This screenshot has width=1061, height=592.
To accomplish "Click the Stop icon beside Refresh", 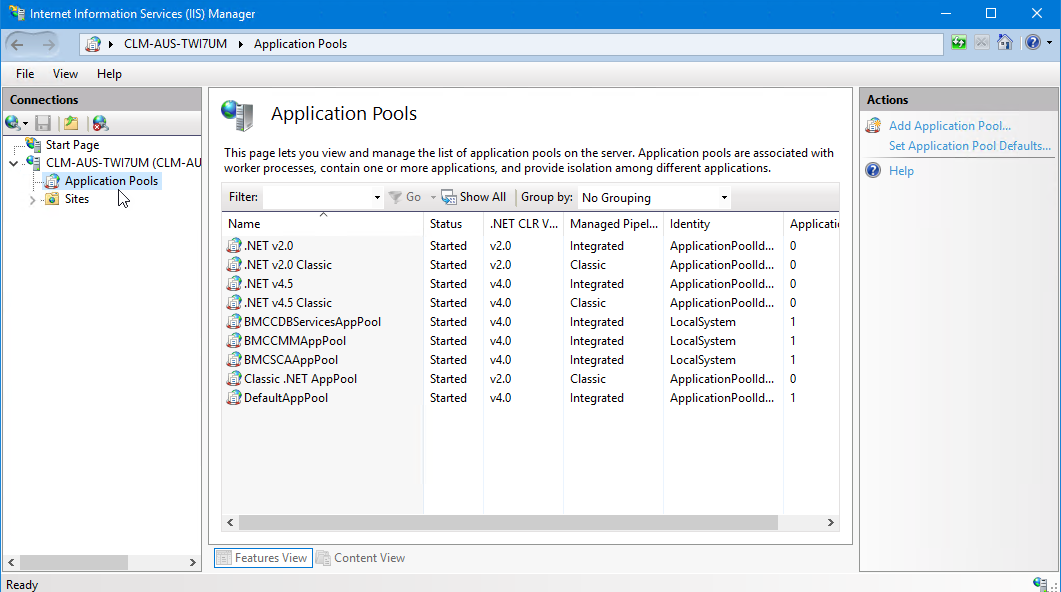I will [x=982, y=43].
